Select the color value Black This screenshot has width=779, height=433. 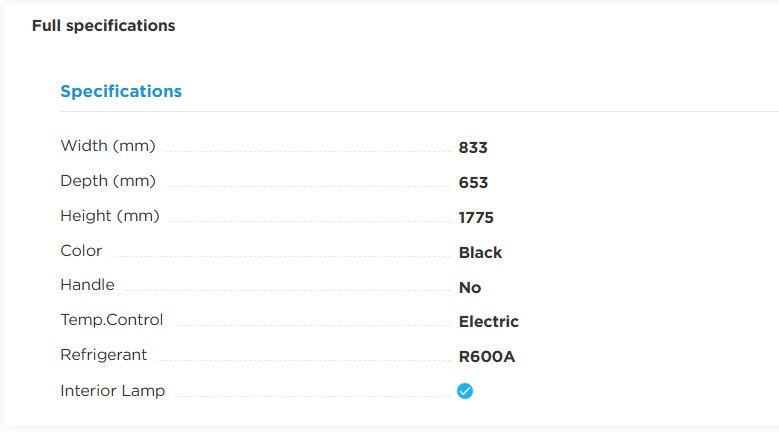[x=480, y=253]
